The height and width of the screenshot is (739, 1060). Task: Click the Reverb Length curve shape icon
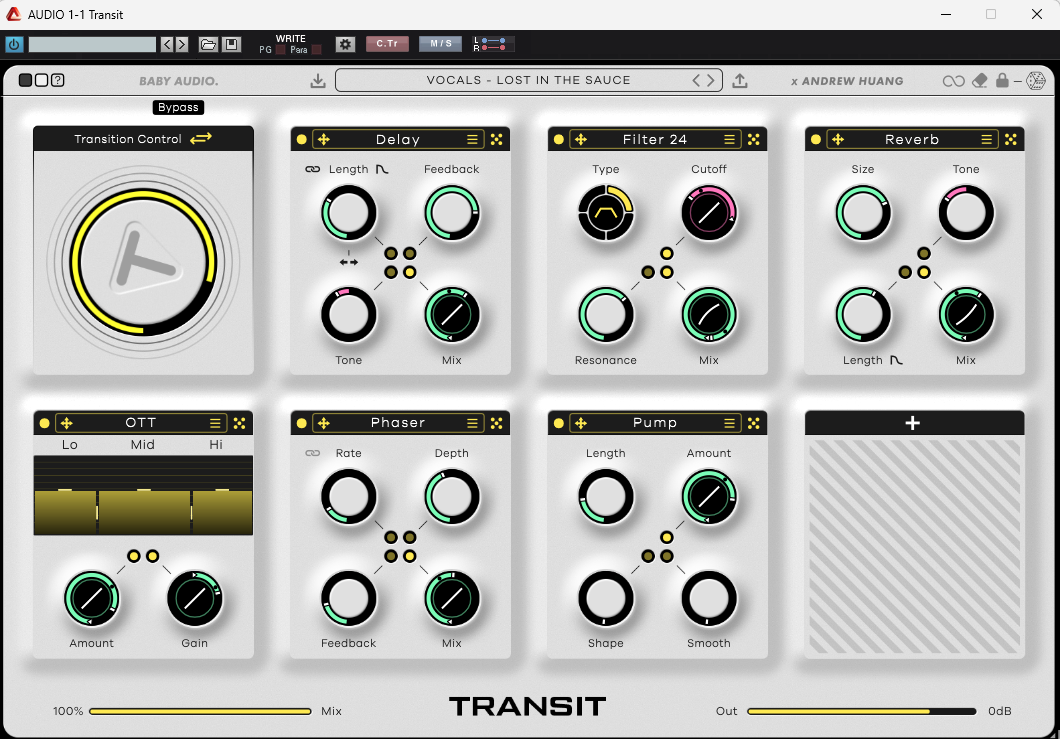point(896,360)
